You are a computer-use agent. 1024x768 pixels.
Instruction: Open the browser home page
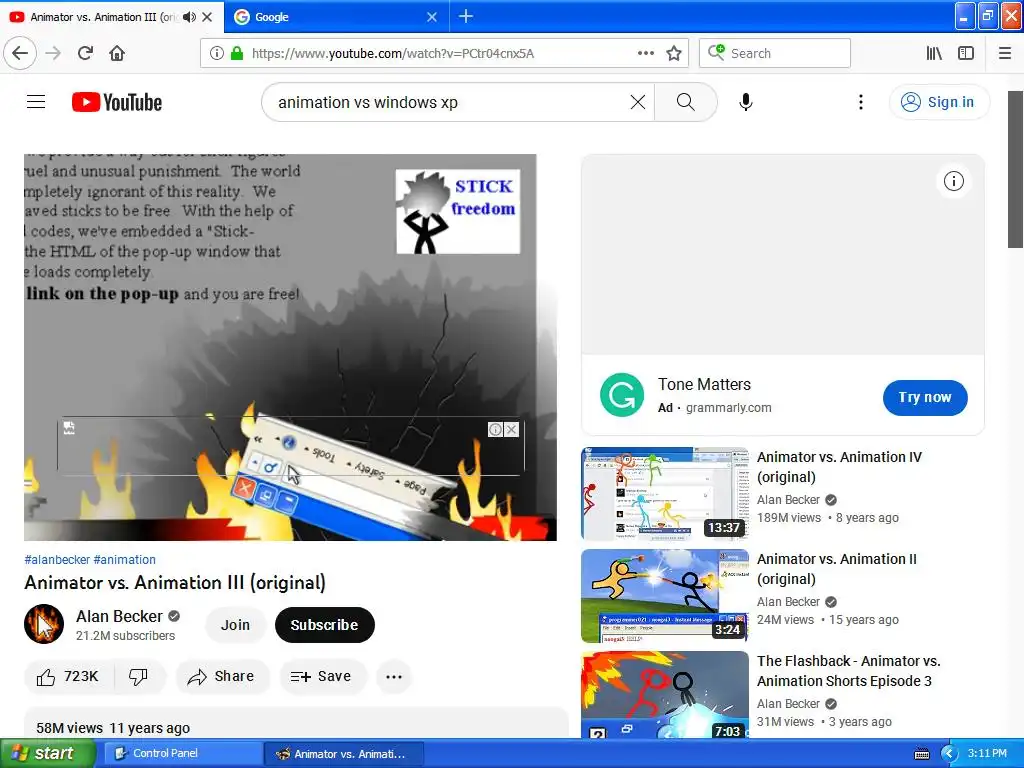tap(117, 53)
